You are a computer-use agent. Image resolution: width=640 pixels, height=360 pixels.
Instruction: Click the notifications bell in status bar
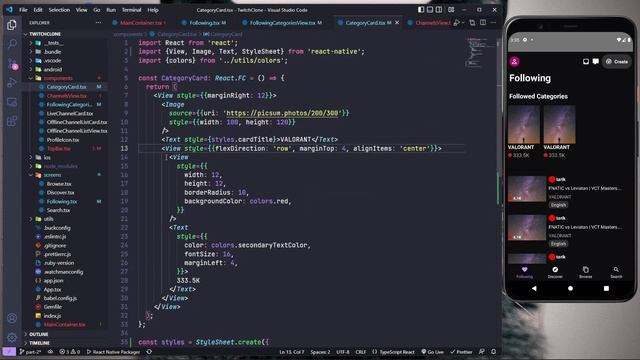(x=493, y=352)
